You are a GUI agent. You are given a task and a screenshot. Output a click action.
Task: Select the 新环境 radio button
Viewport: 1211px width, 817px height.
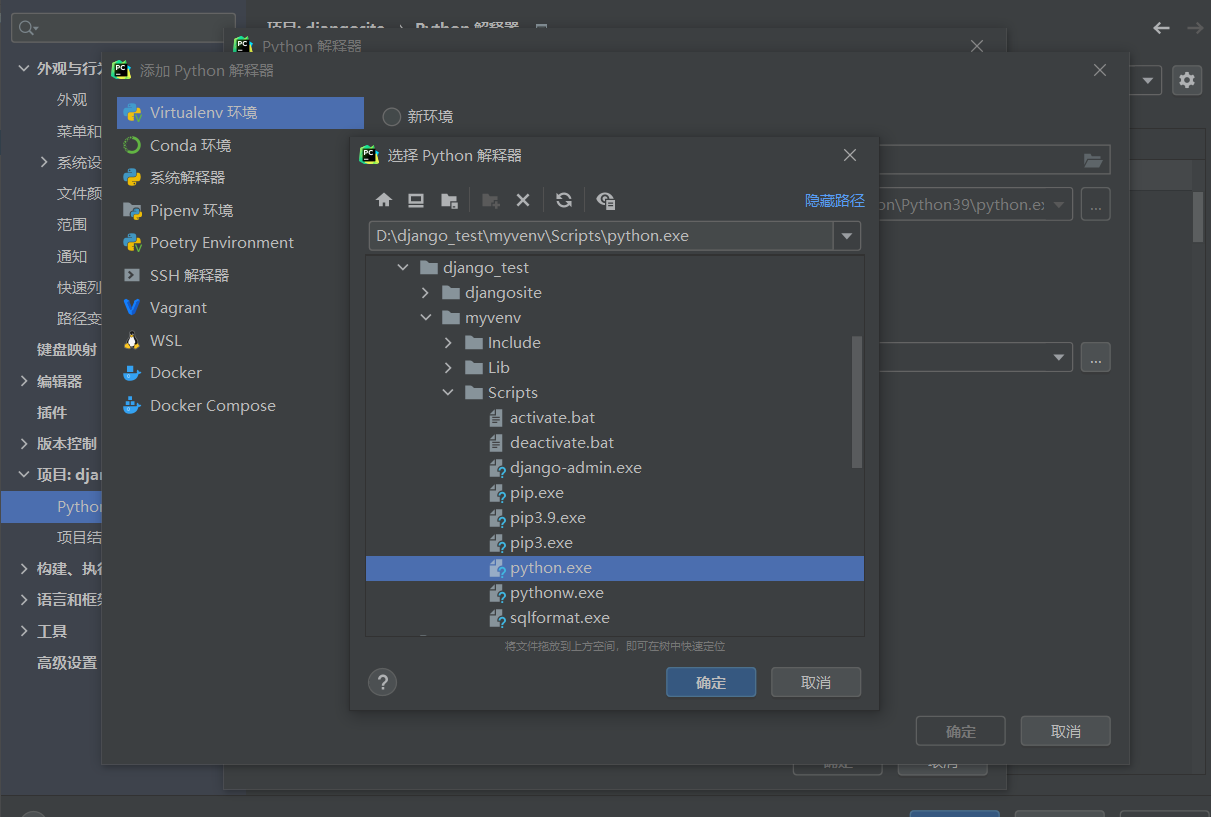(392, 117)
